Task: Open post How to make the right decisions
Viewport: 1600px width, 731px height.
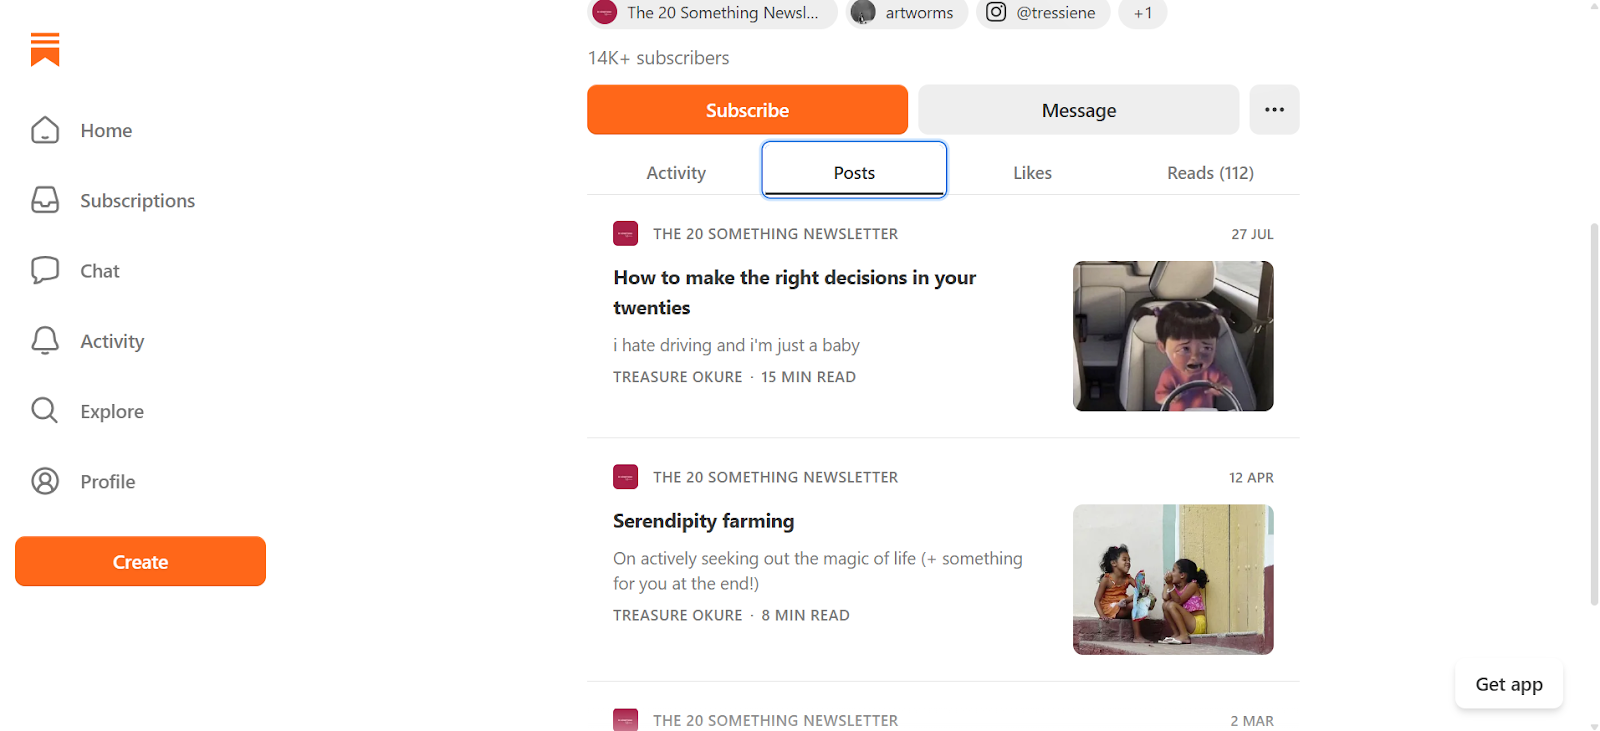Action: tap(794, 292)
